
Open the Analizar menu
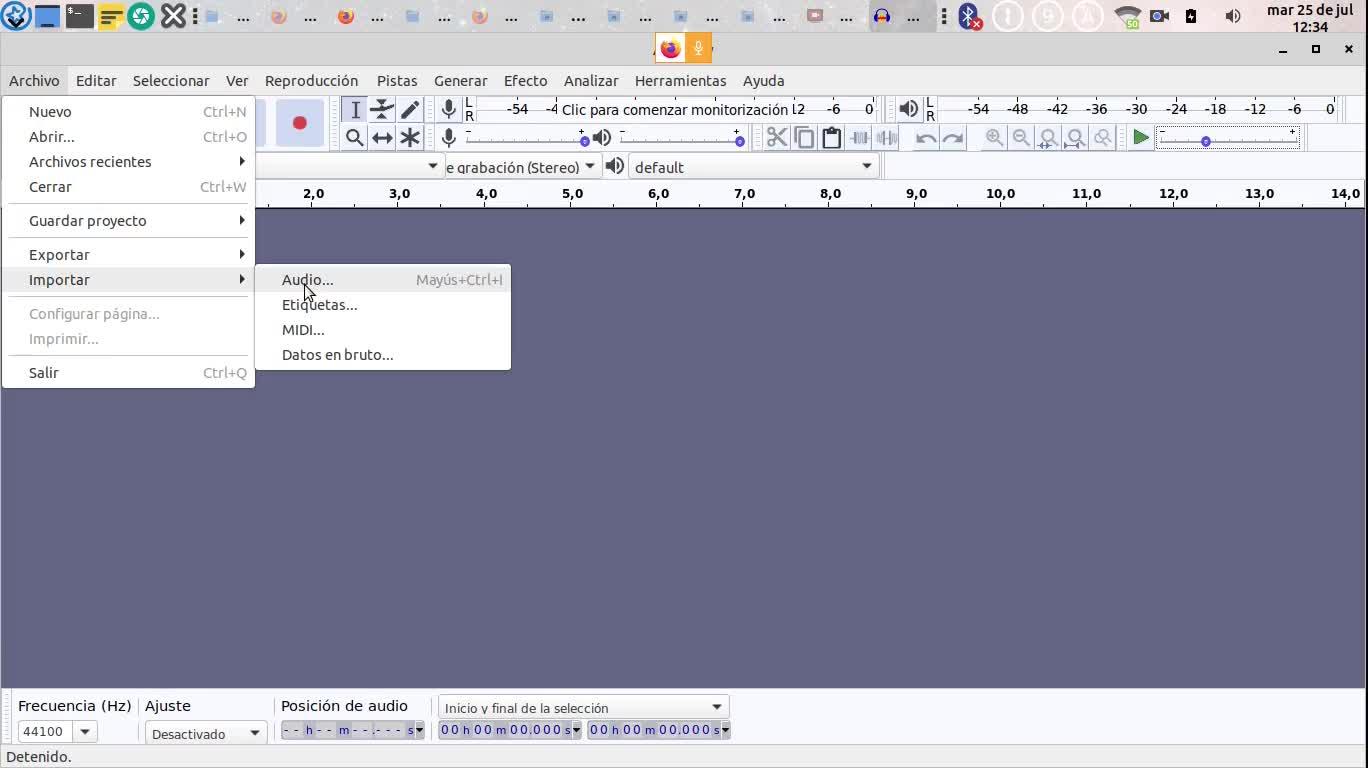click(x=591, y=81)
